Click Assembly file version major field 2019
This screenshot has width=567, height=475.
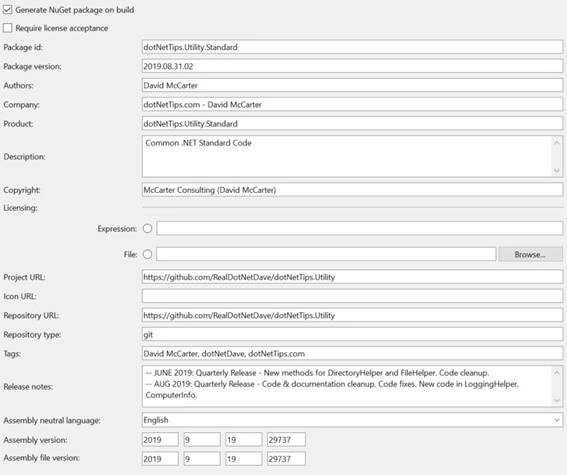coord(160,458)
